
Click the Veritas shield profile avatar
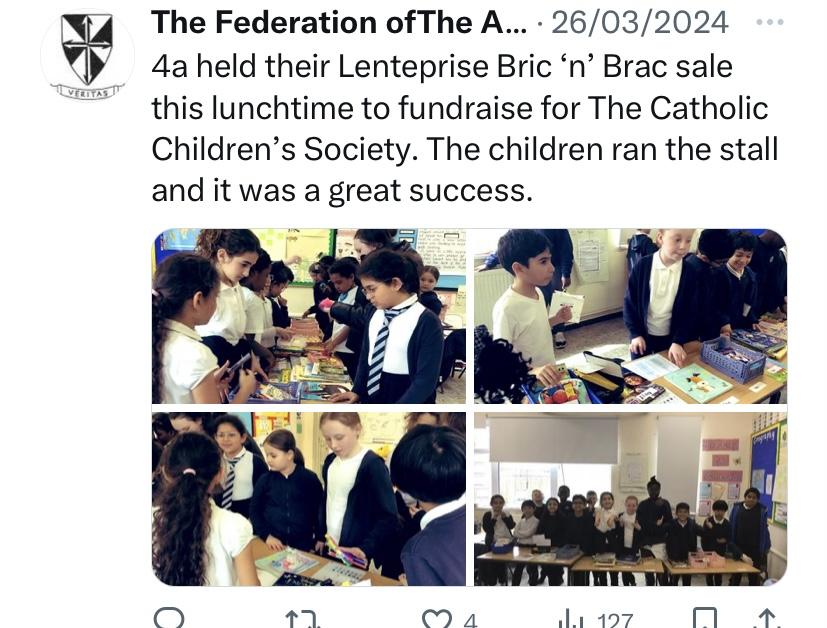click(x=88, y=56)
